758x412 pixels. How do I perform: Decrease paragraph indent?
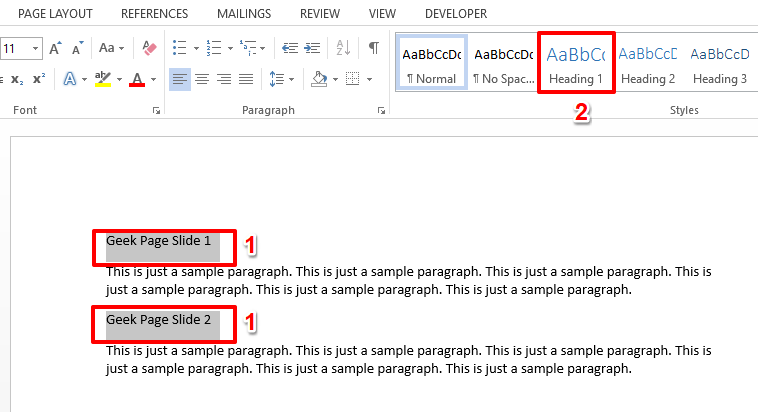[x=290, y=48]
